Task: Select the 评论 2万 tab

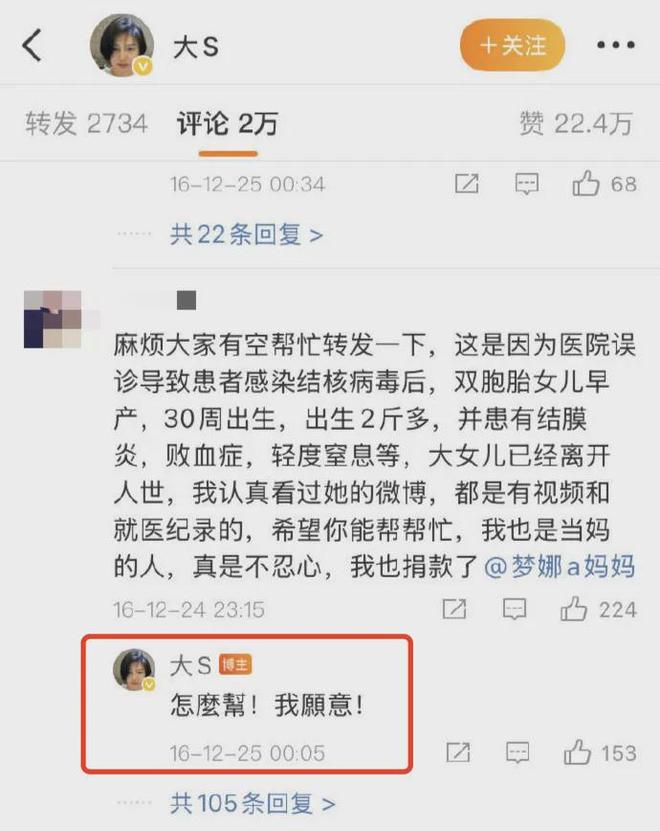Action: pos(227,123)
